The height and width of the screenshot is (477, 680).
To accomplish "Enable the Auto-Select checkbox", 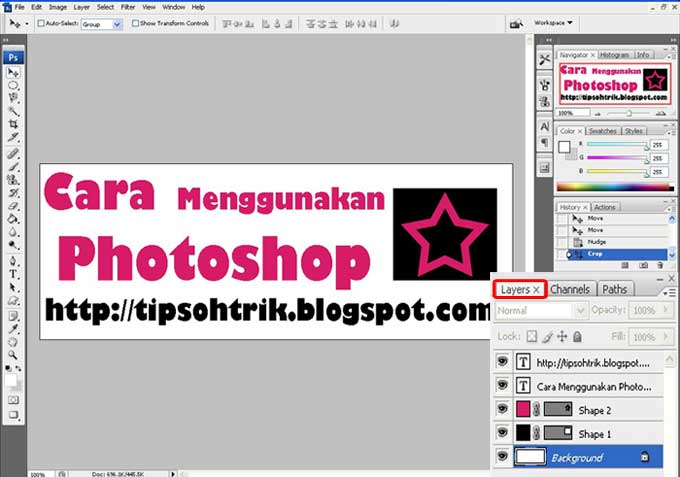I will coord(41,23).
